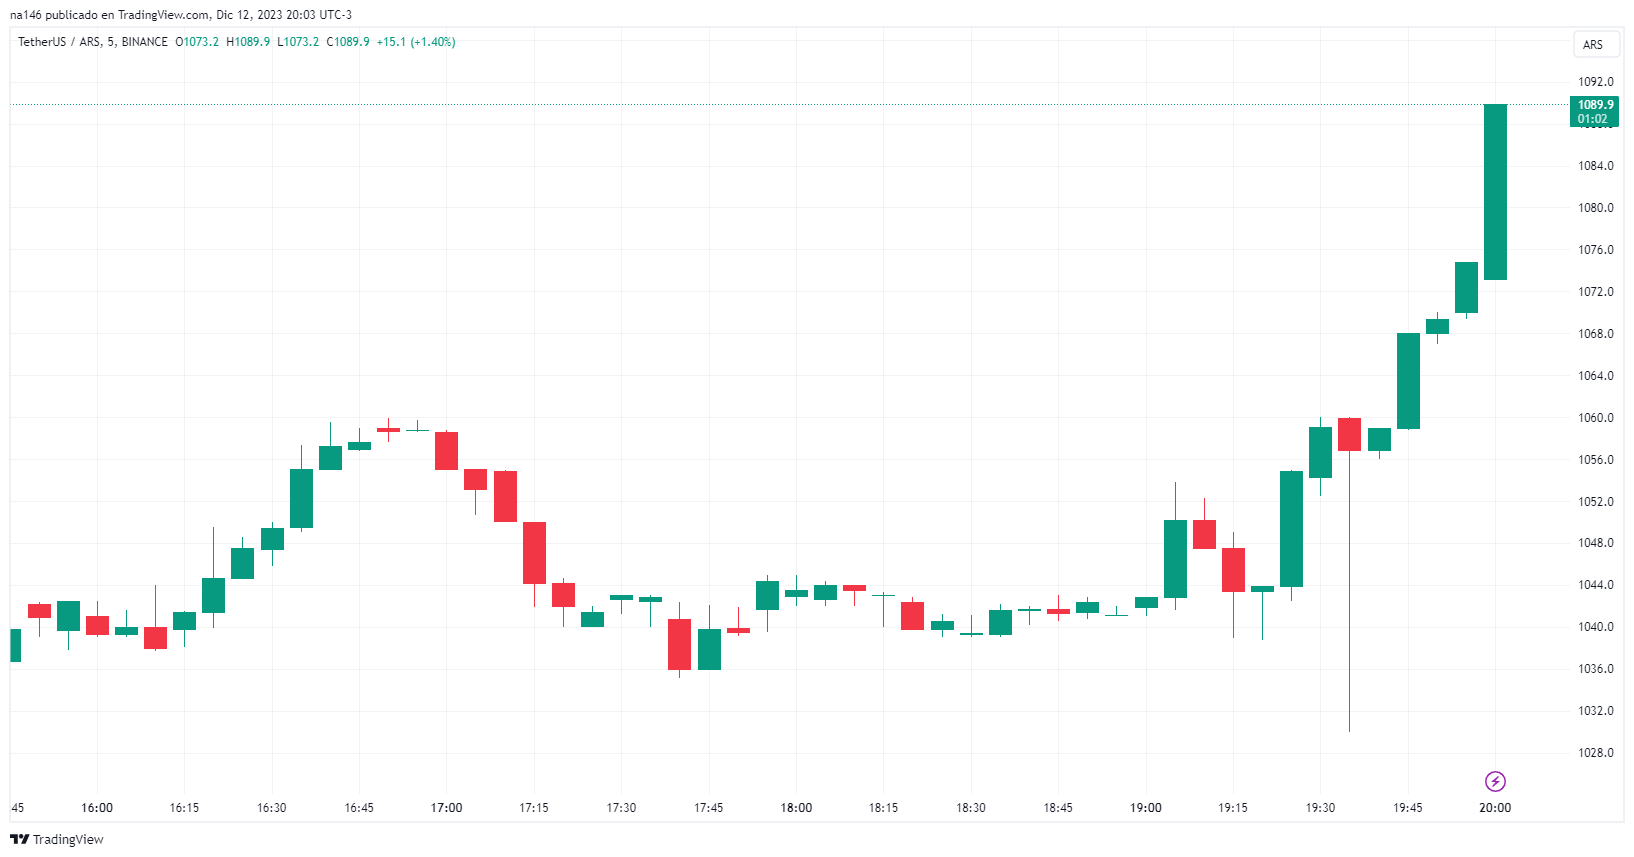
Task: Click the 19:45 time axis label
Action: (x=1408, y=808)
